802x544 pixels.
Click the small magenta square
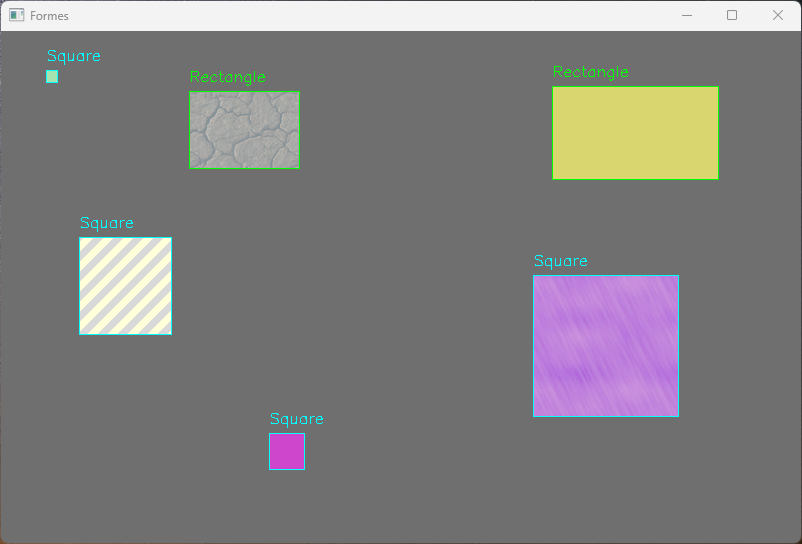[x=287, y=451]
